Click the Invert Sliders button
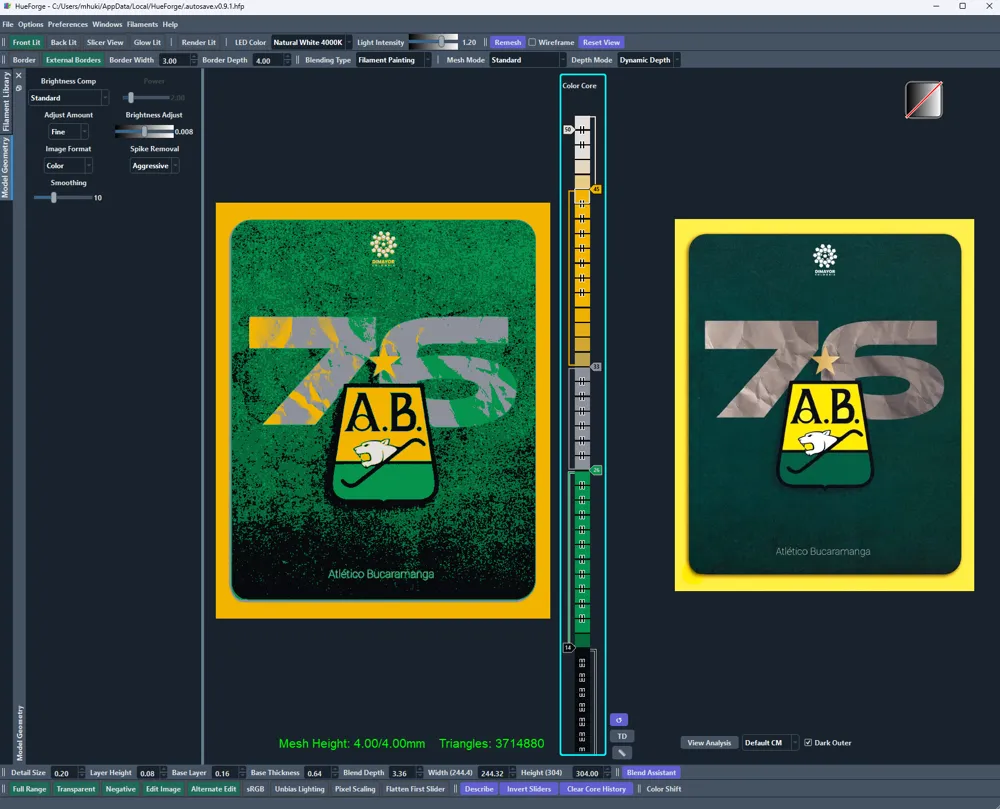 529,789
